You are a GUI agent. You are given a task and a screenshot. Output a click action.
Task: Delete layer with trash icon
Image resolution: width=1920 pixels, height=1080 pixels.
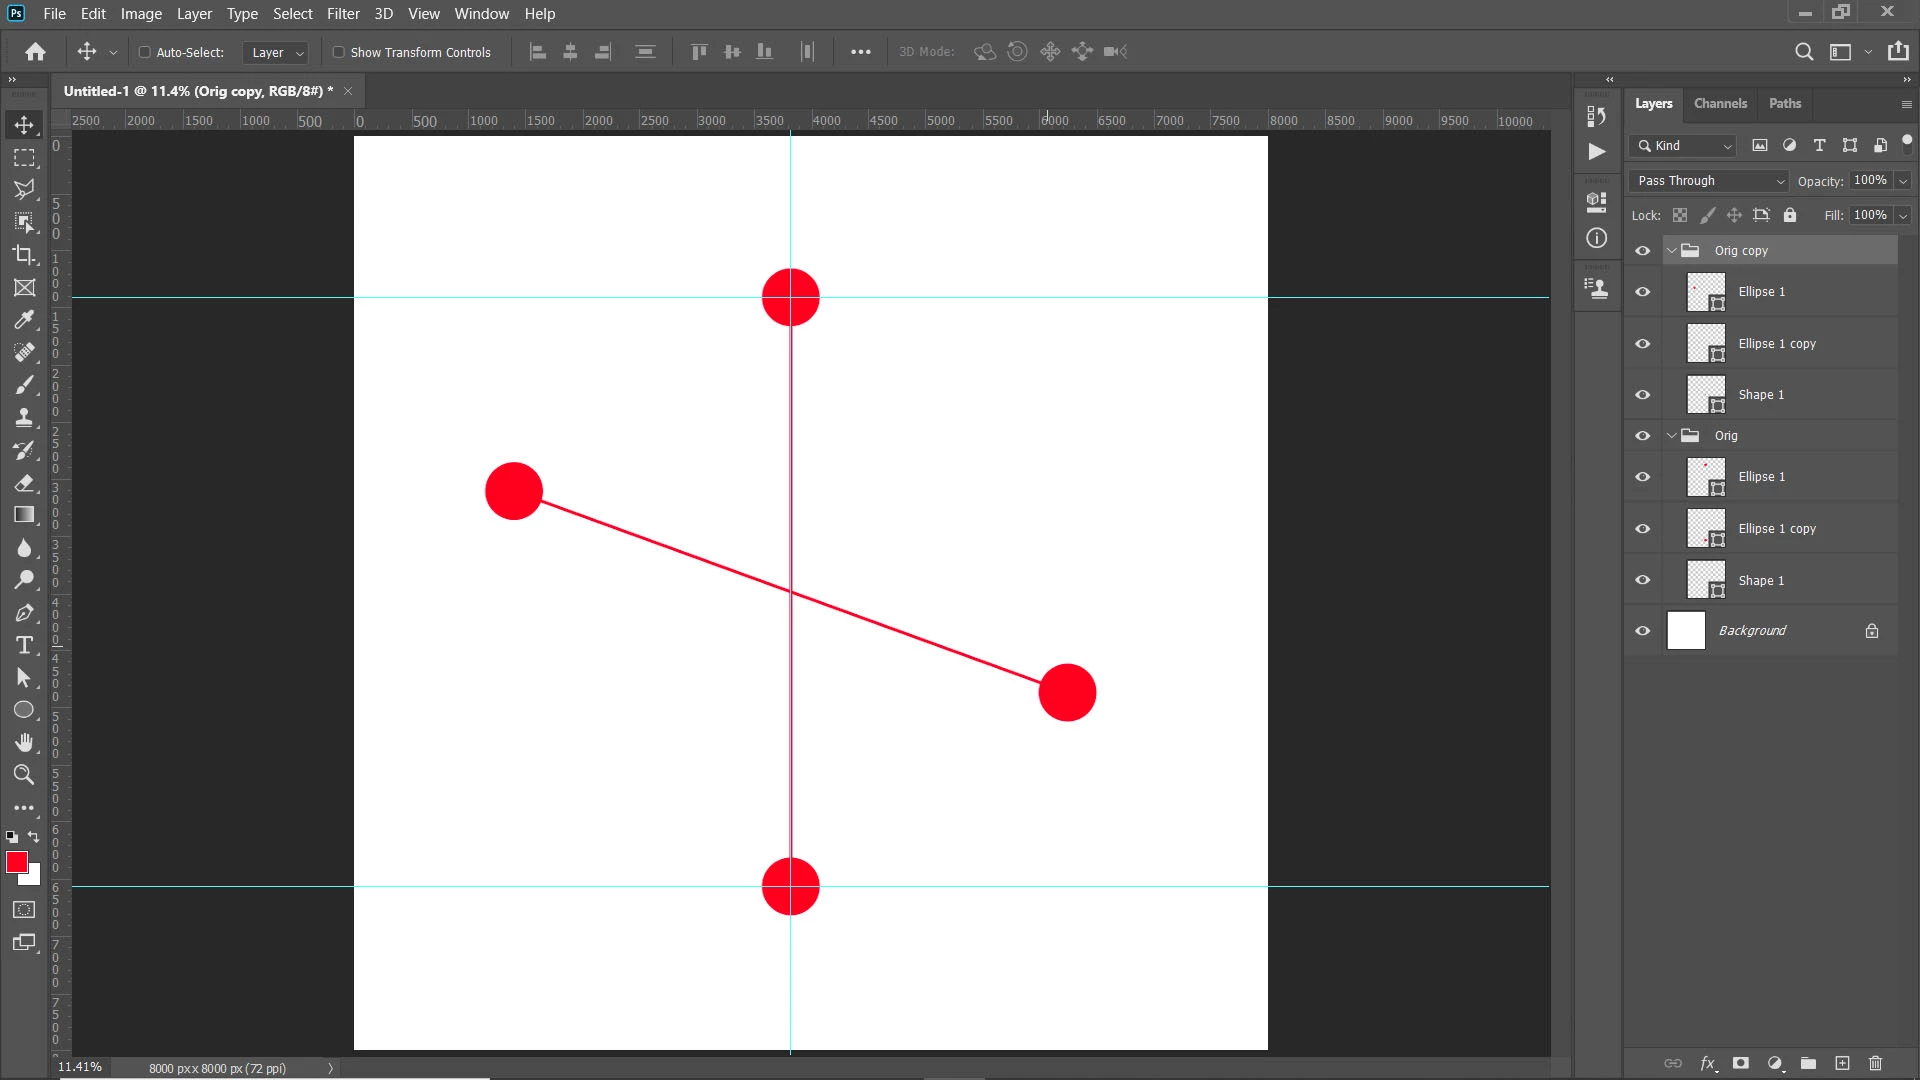click(1875, 1063)
